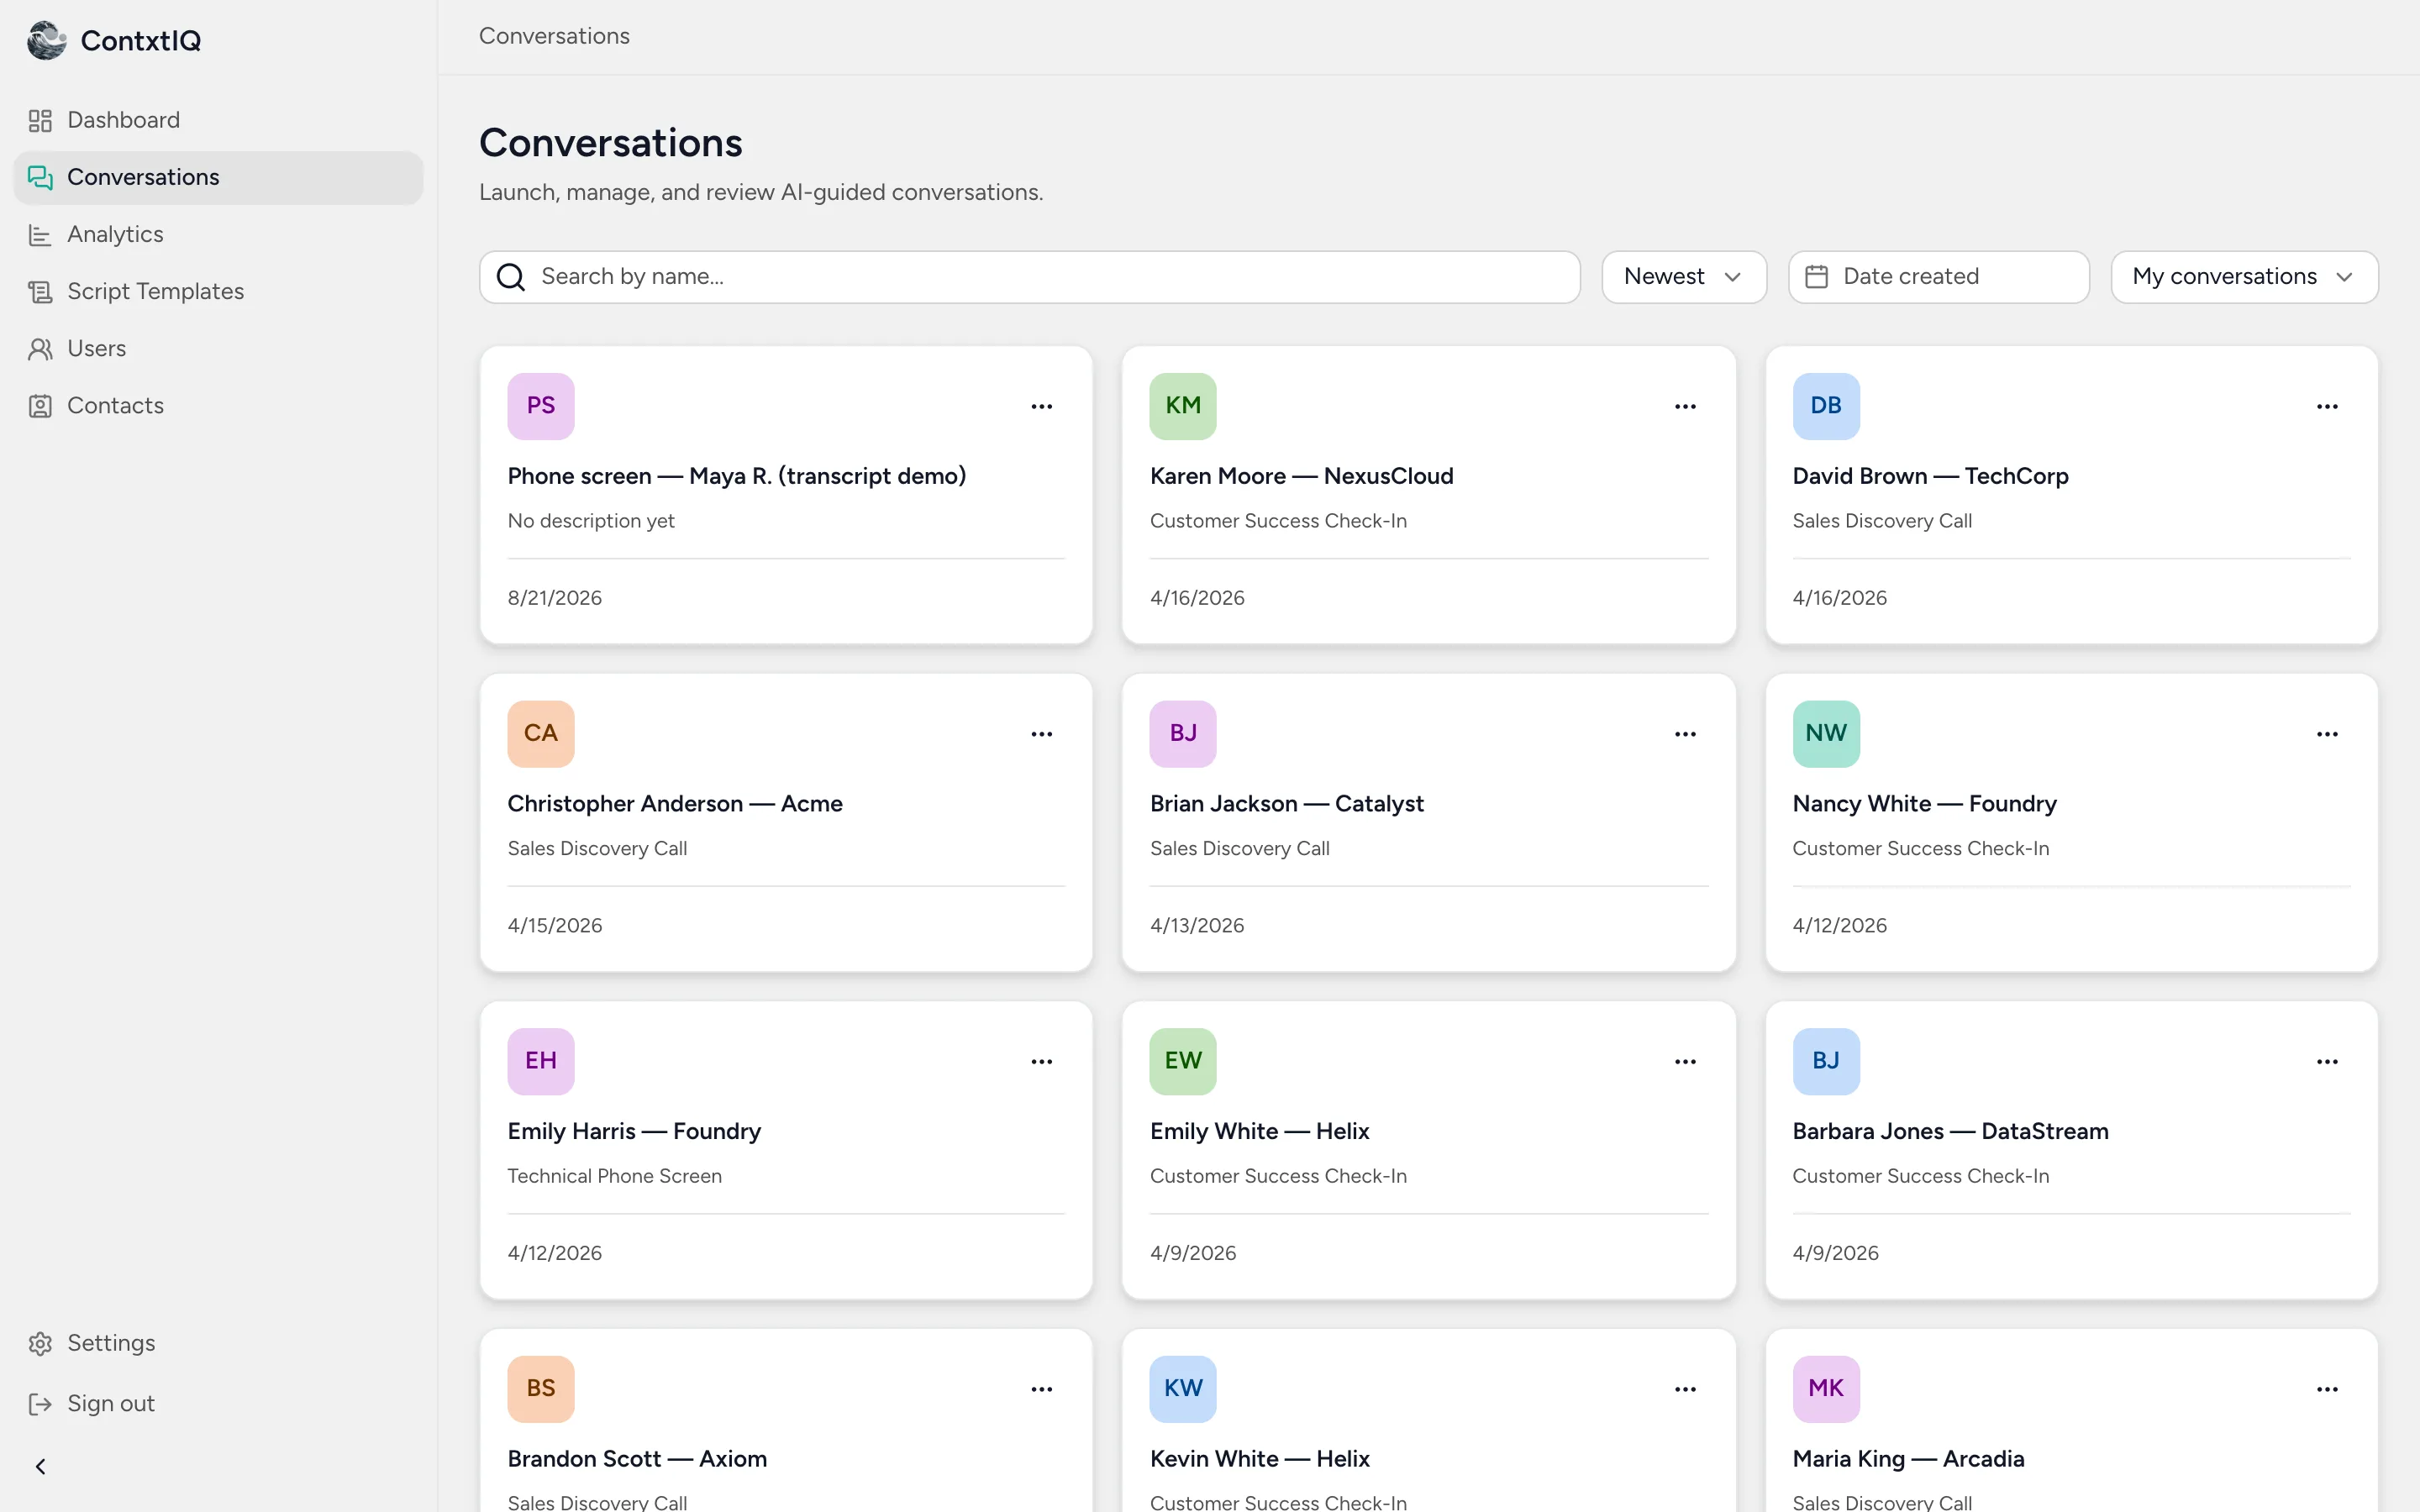This screenshot has width=2420, height=1512.
Task: Open more options for David Brown card
Action: click(2327, 406)
